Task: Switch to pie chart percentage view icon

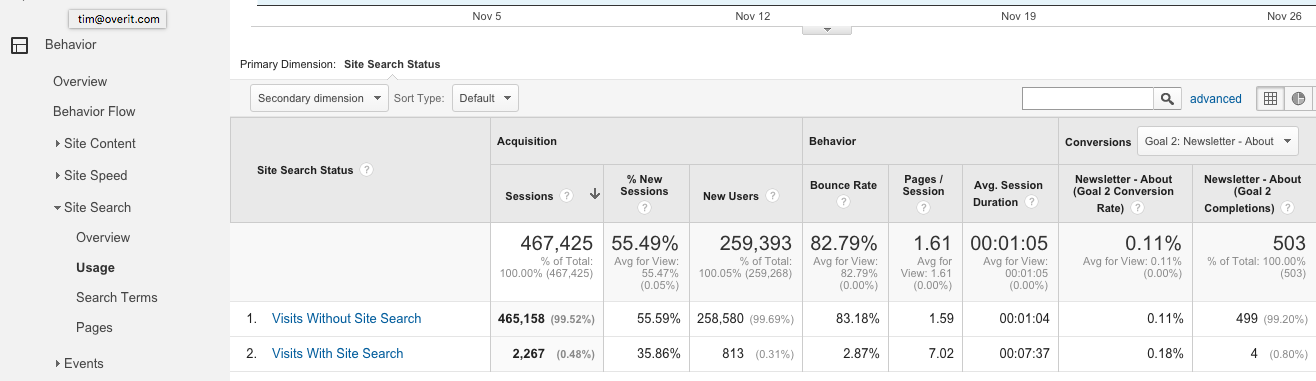Action: [1298, 98]
